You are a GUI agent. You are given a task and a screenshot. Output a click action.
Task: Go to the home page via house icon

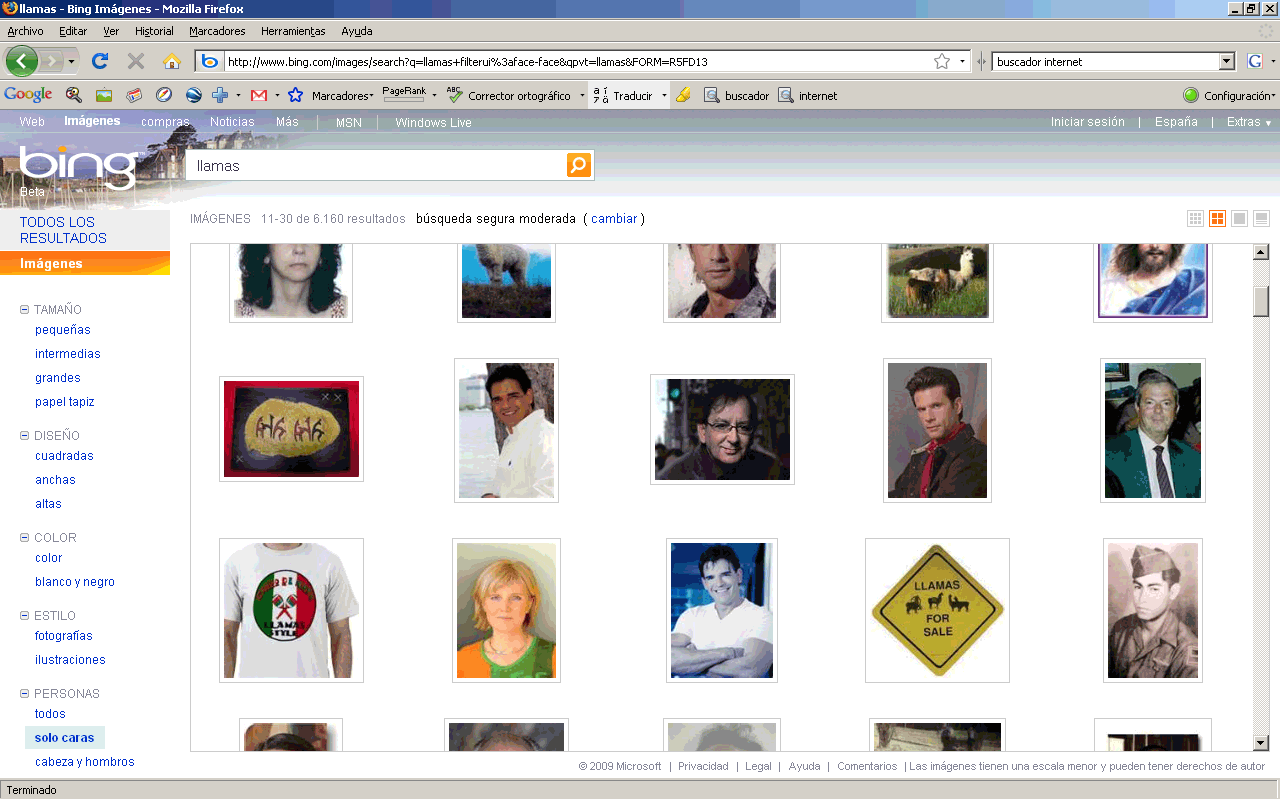point(171,61)
